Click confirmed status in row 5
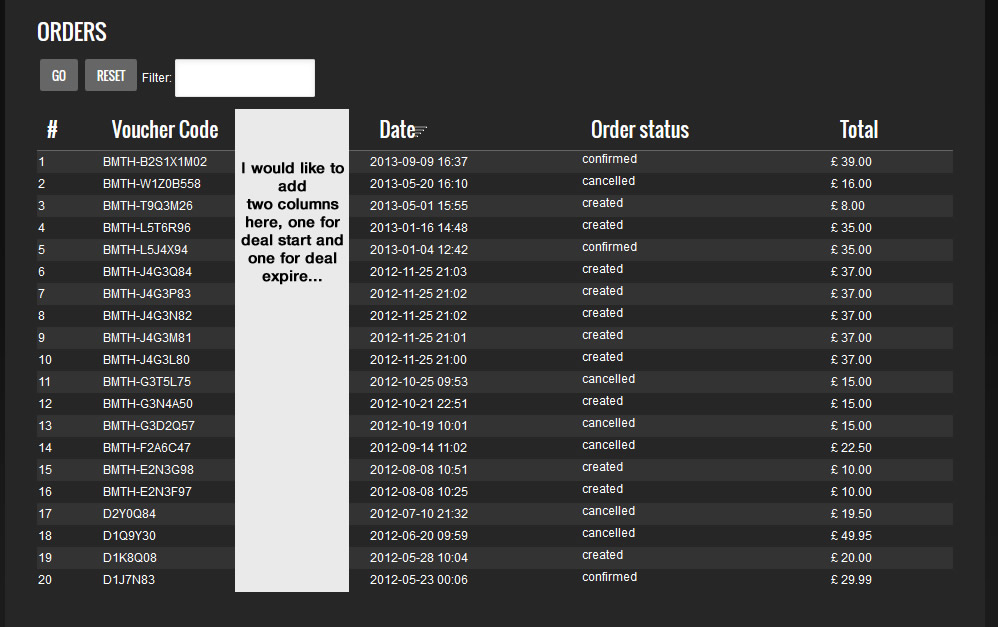Screen dimensions: 998x627 609,247
